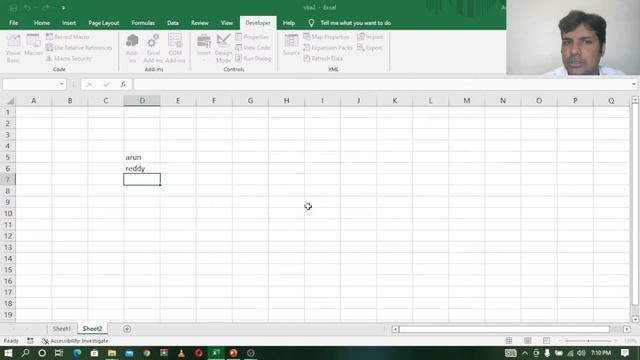Expand the Insert controls dropdown
Screen dimensions: 640x360
[x=204, y=48]
